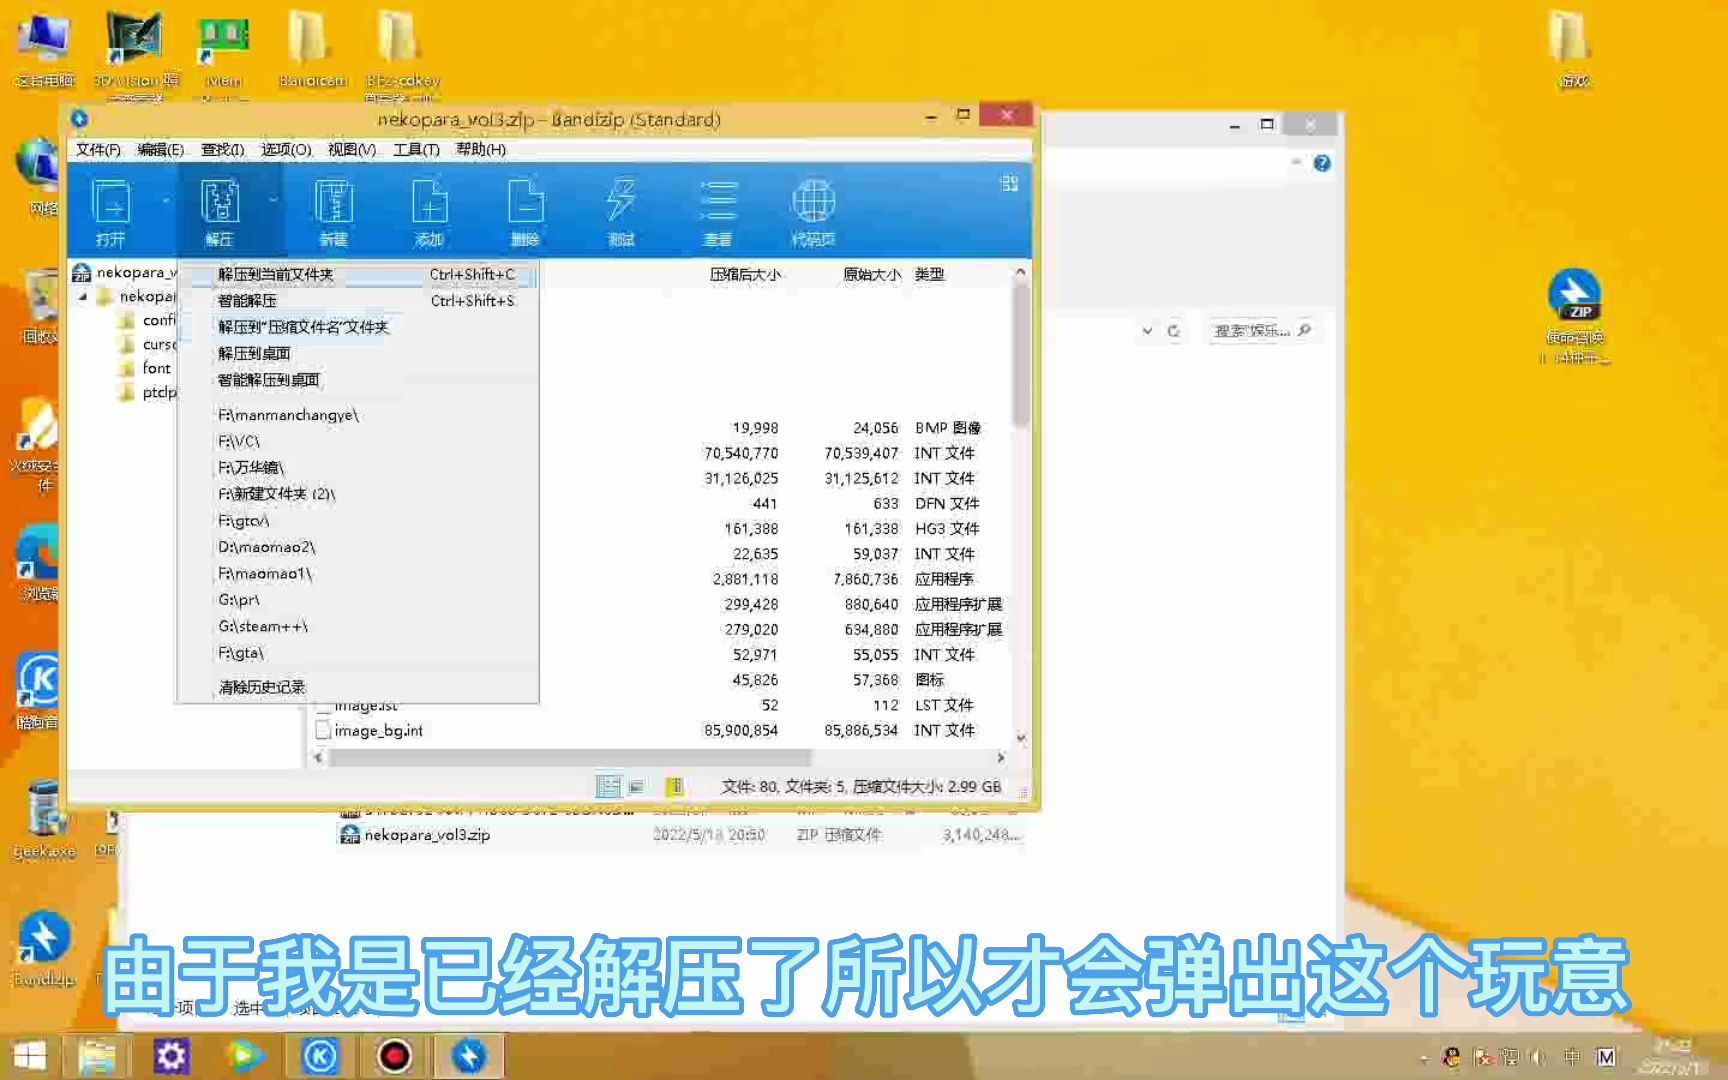
Task: Open the 工具(T) menu
Action: [x=416, y=150]
